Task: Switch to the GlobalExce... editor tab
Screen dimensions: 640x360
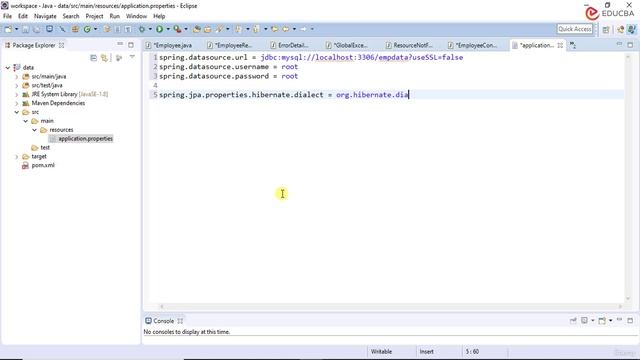Action: (x=348, y=45)
